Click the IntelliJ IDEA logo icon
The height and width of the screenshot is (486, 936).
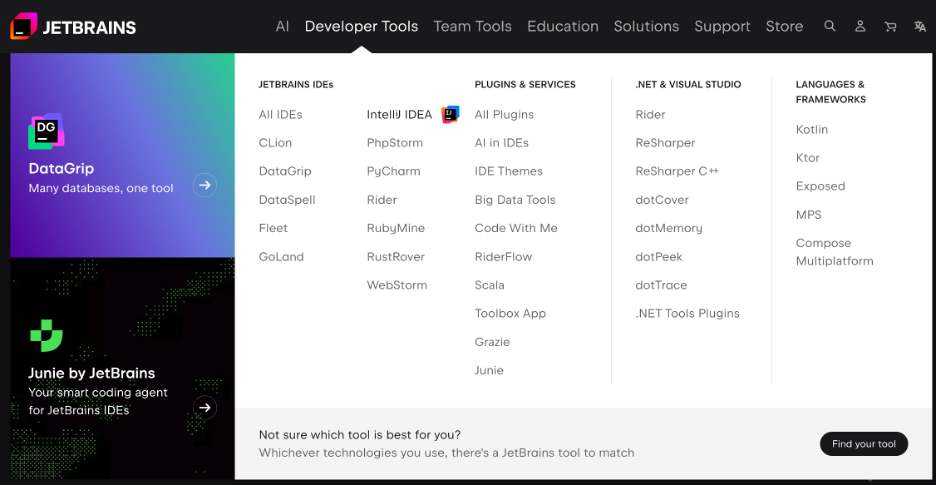451,114
